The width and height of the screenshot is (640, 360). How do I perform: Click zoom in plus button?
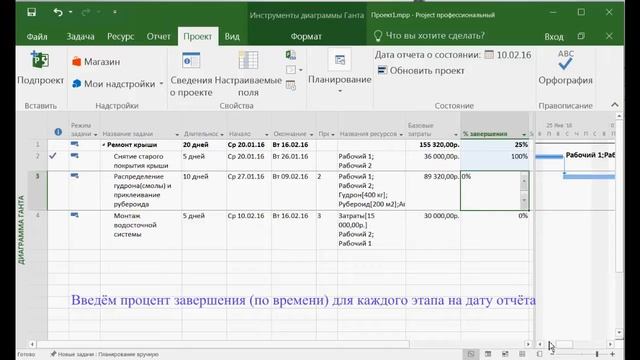[613, 354]
